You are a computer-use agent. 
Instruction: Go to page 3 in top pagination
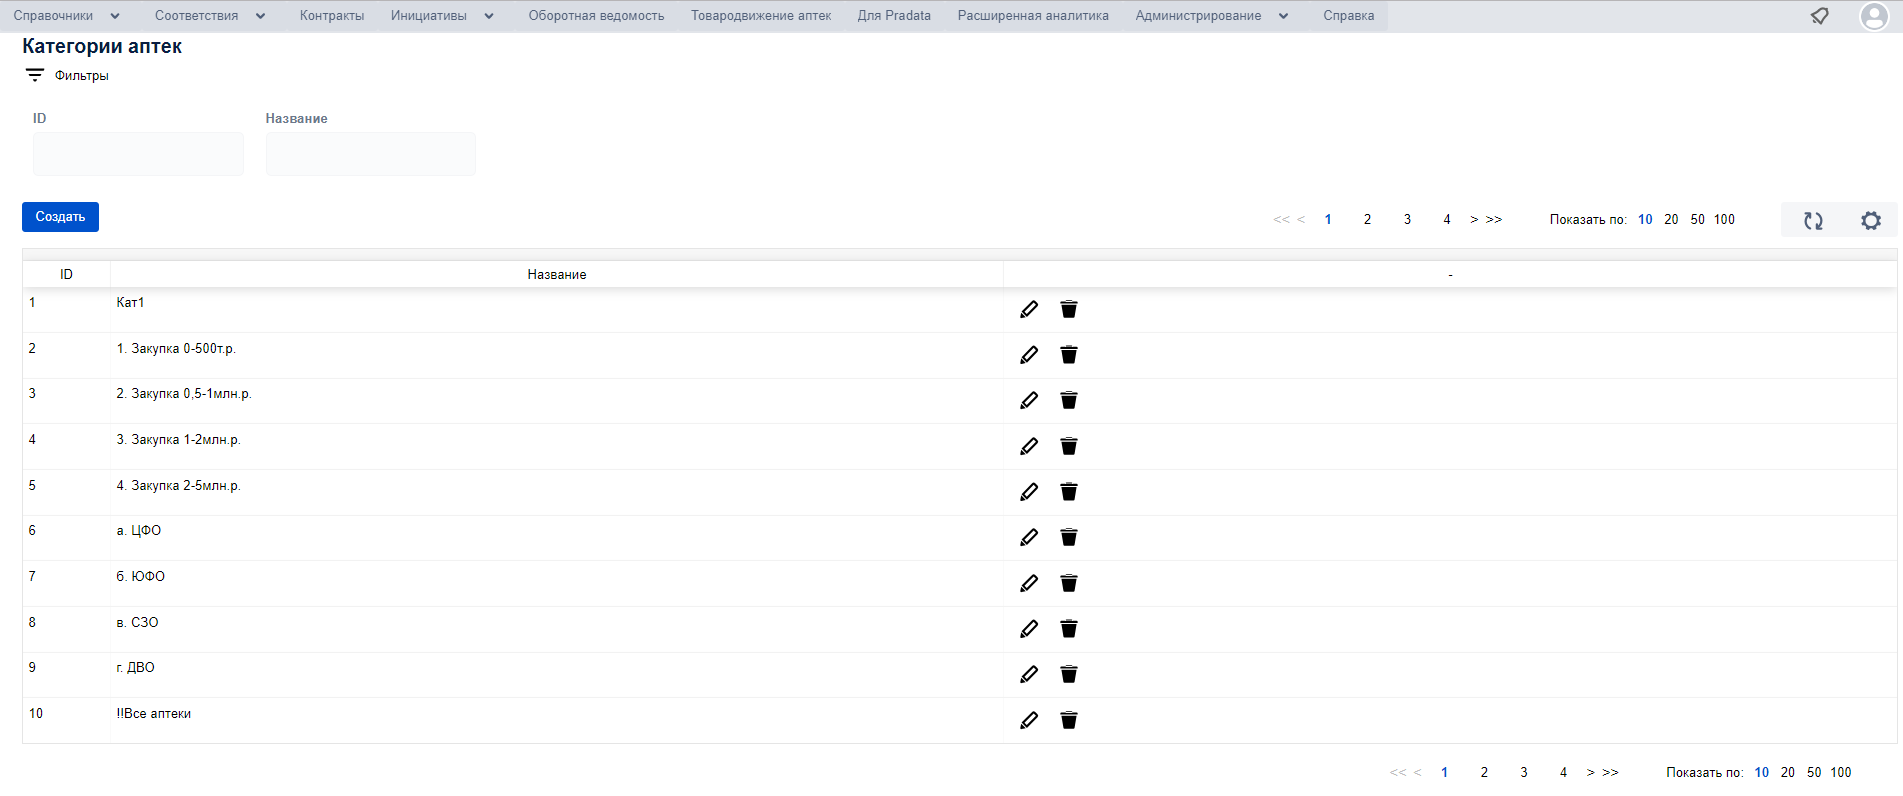pyautogui.click(x=1407, y=220)
